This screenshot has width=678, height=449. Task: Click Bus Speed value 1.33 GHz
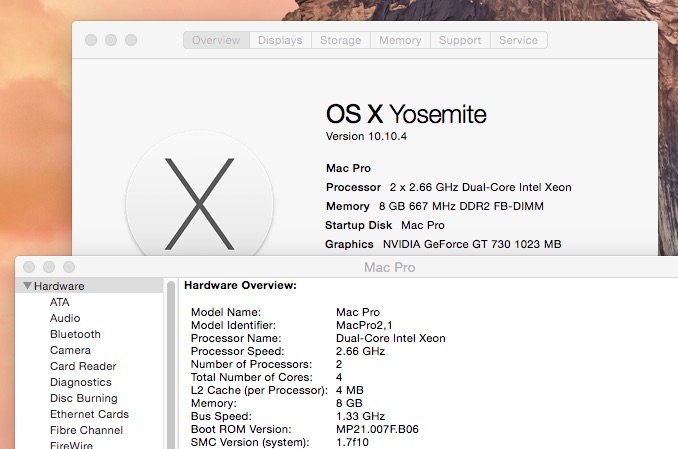pos(360,416)
